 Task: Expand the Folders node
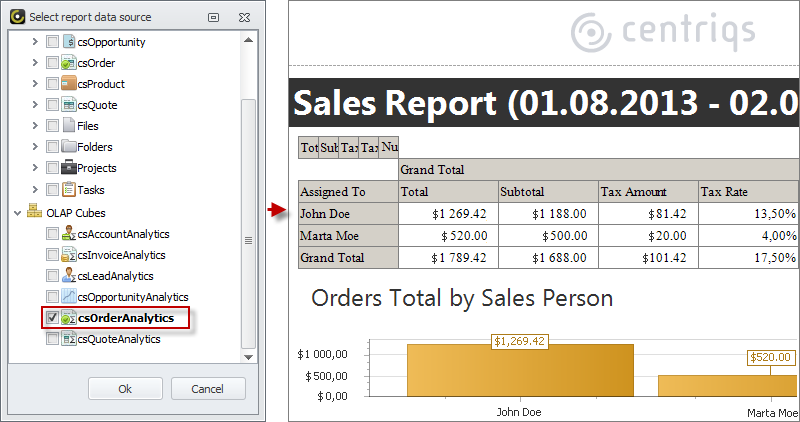pos(35,146)
